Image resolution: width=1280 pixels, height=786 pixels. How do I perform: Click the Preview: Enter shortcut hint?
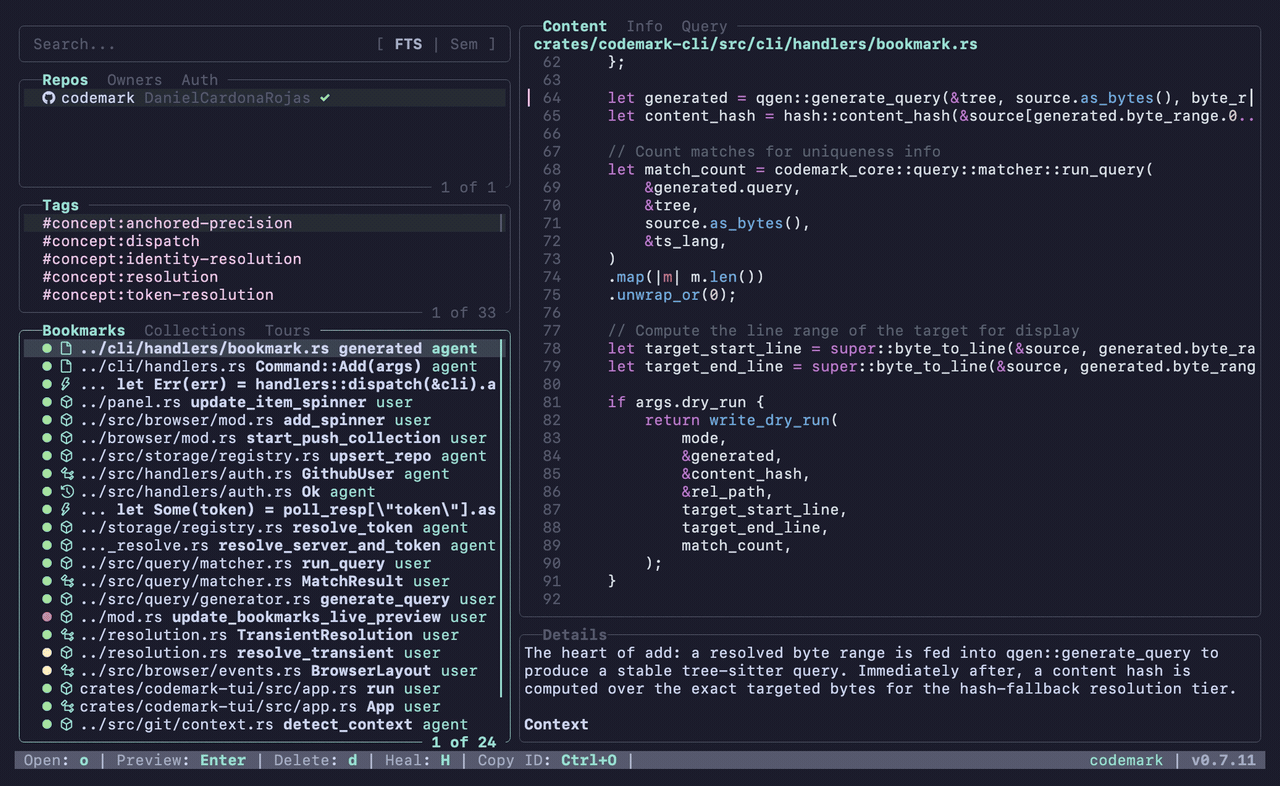(x=181, y=760)
